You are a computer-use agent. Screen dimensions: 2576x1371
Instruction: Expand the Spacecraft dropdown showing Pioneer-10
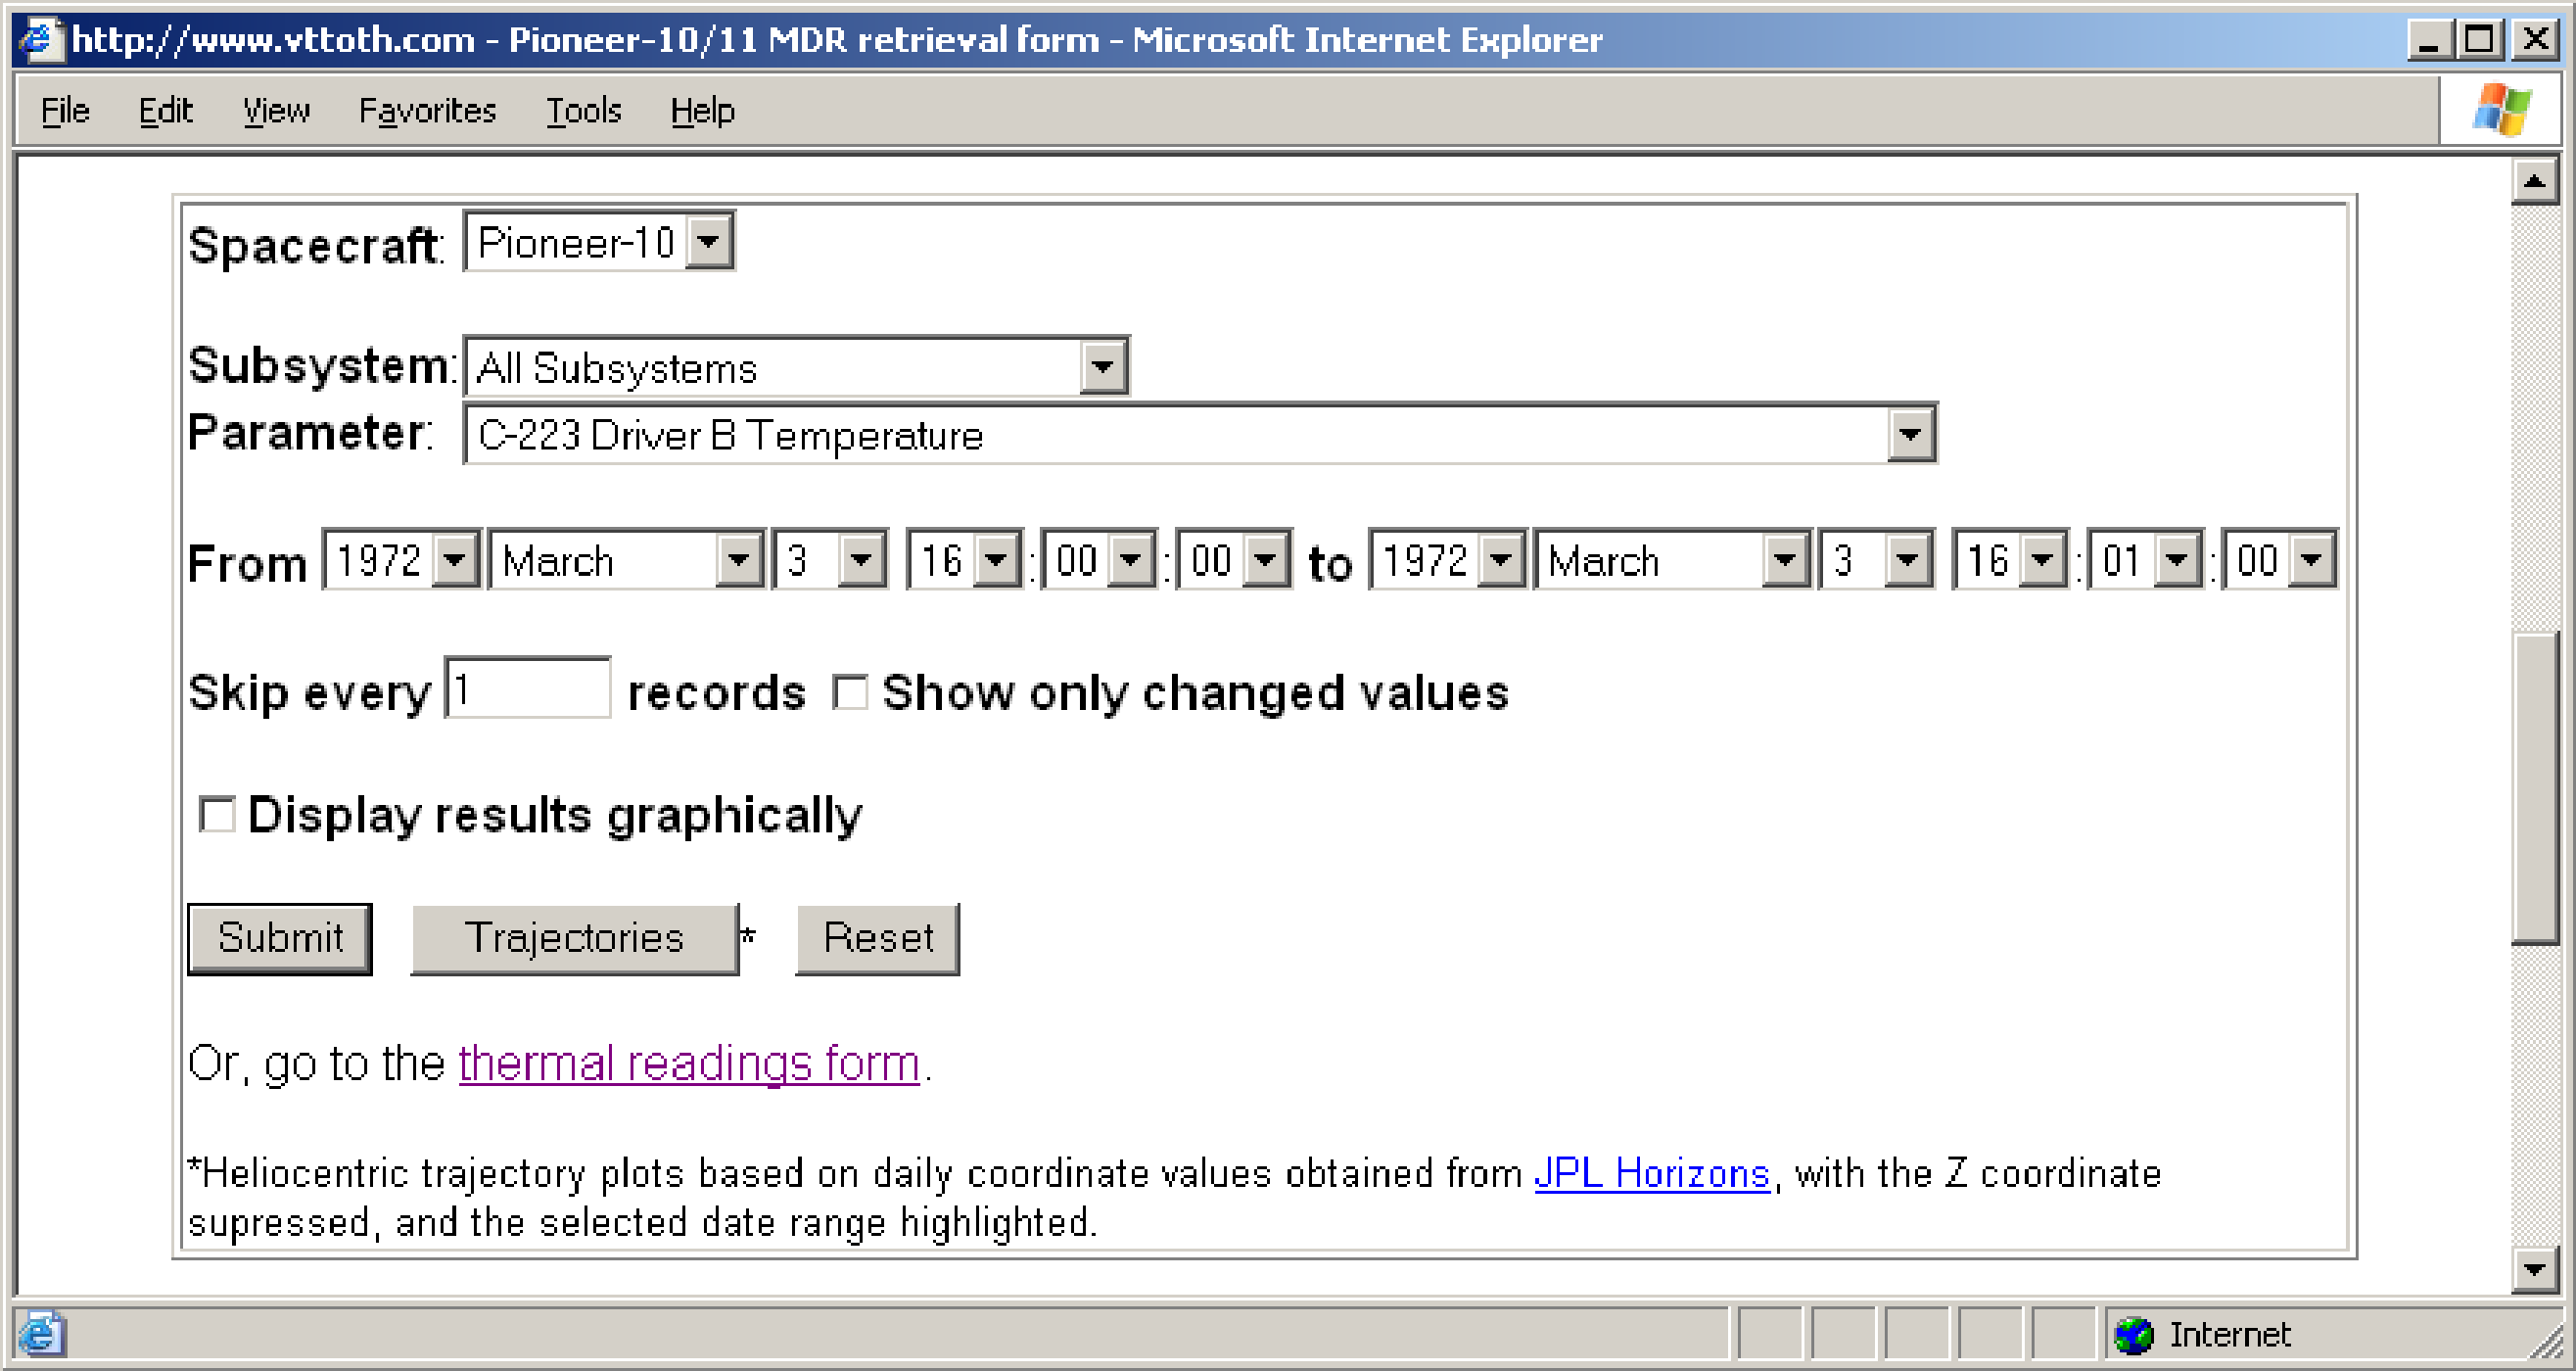click(x=599, y=241)
